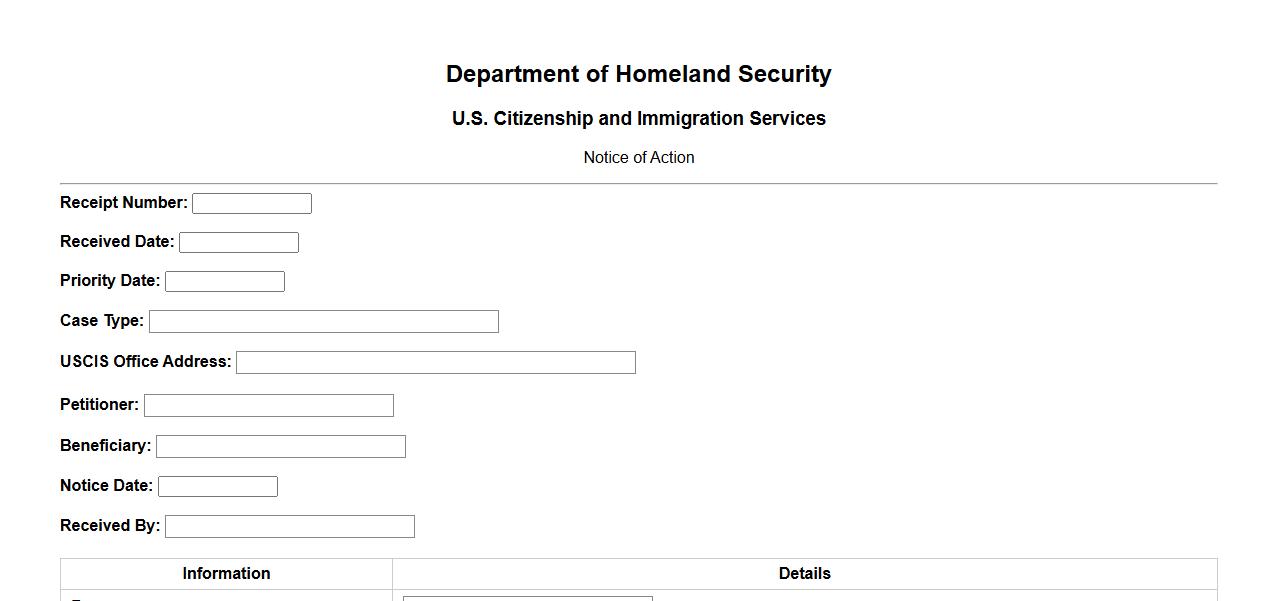This screenshot has height=601, width=1278.
Task: Focus the Received Date text box
Action: coord(239,243)
